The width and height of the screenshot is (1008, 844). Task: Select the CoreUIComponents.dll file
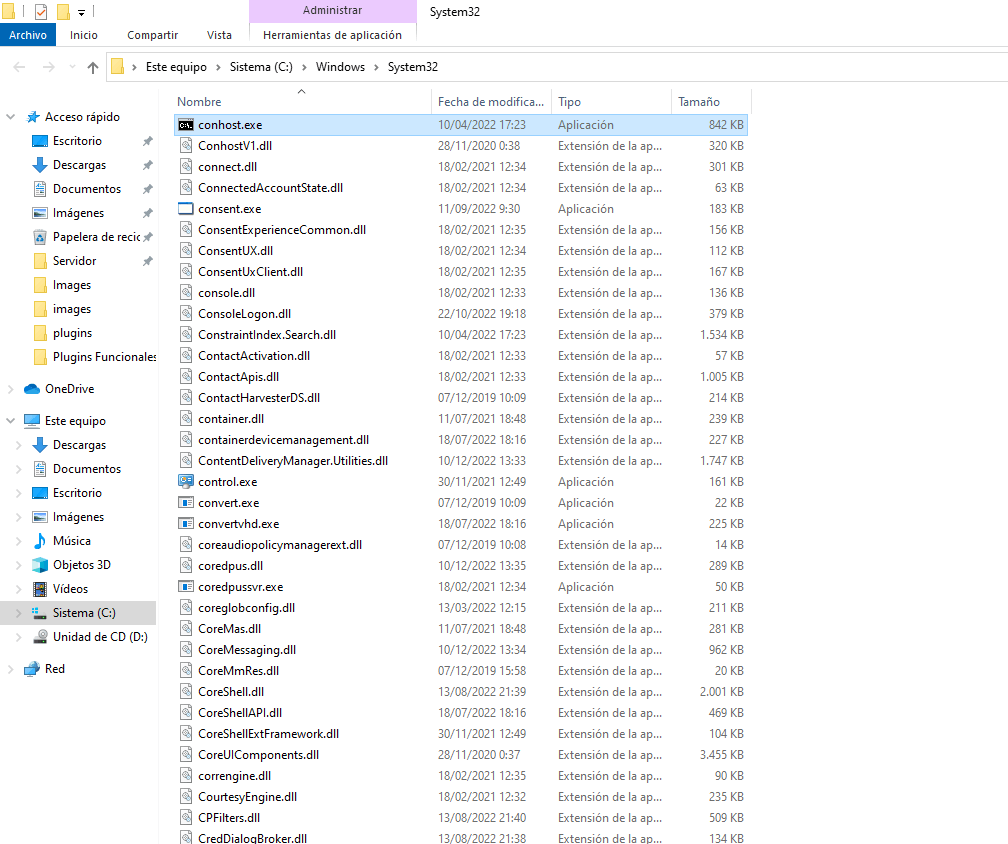[x=460, y=755]
